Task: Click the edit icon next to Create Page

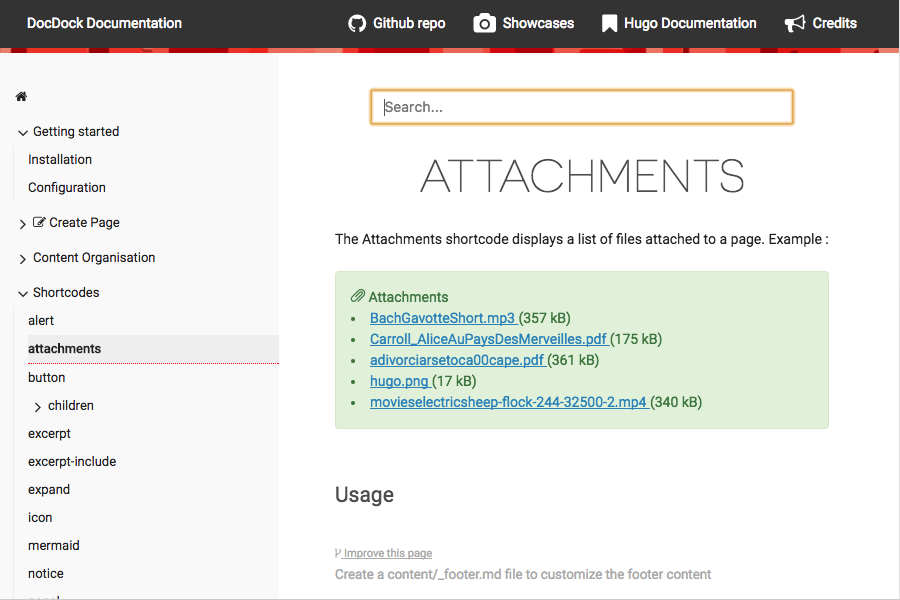Action: [39, 223]
